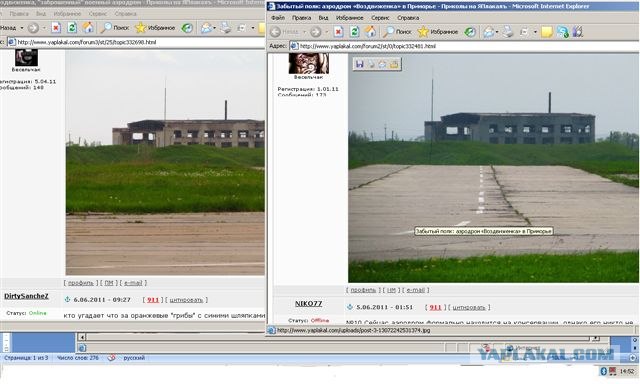Viewport: 640px width, 384px height.
Task: Click цитировать link in NIKO77 post
Action: [x=469, y=307]
